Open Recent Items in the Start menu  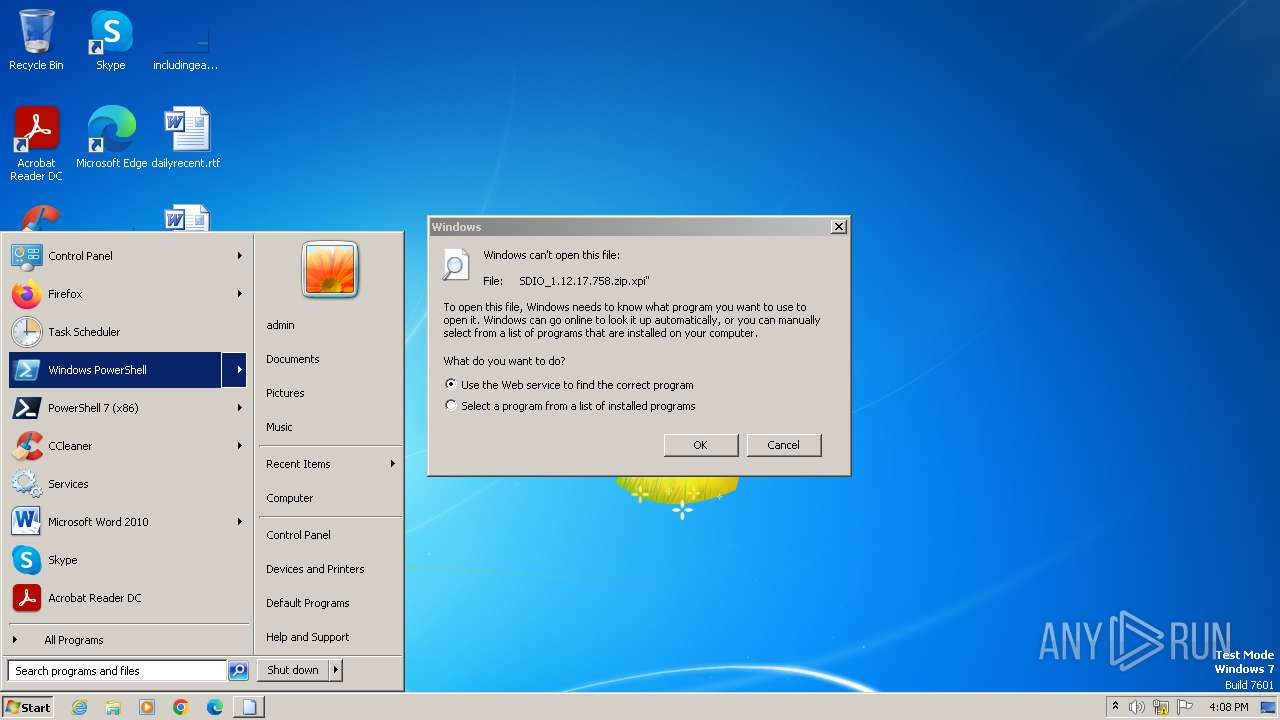point(330,464)
